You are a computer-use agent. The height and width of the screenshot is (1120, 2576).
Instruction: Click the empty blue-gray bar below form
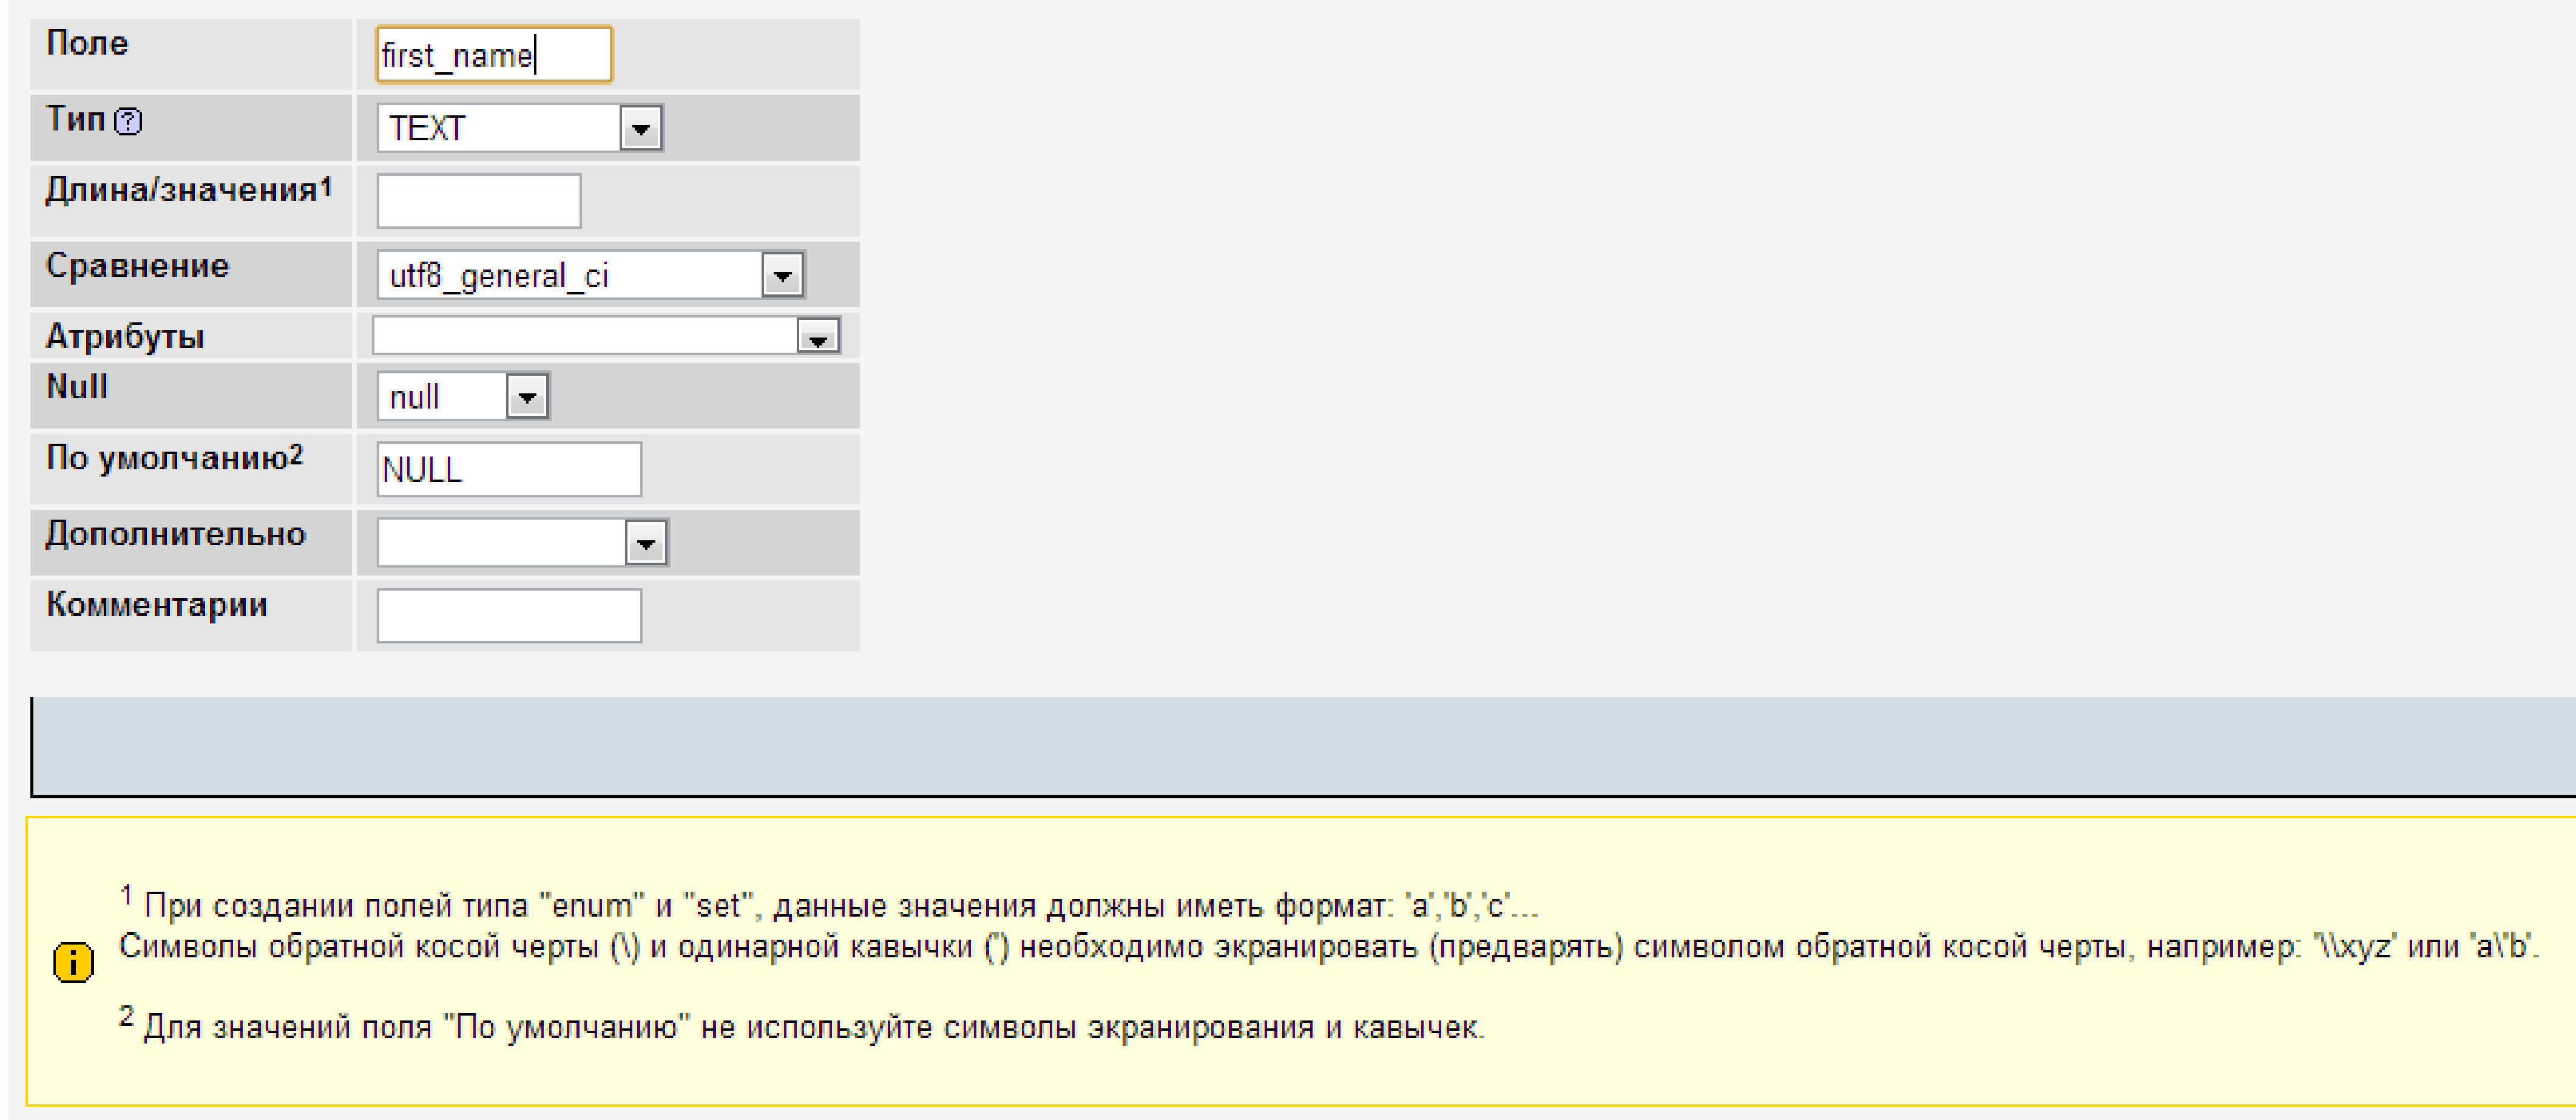tap(1300, 746)
